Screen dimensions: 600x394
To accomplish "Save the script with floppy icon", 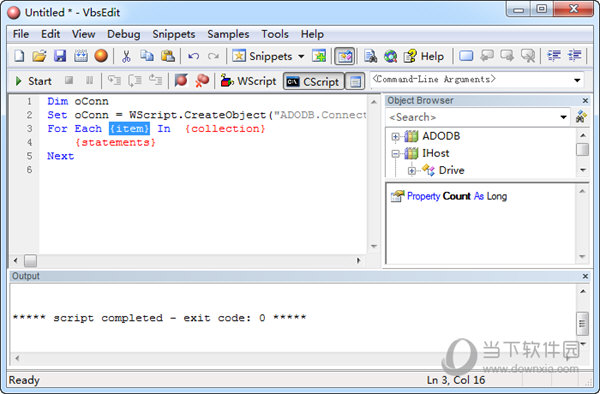I will pos(60,56).
